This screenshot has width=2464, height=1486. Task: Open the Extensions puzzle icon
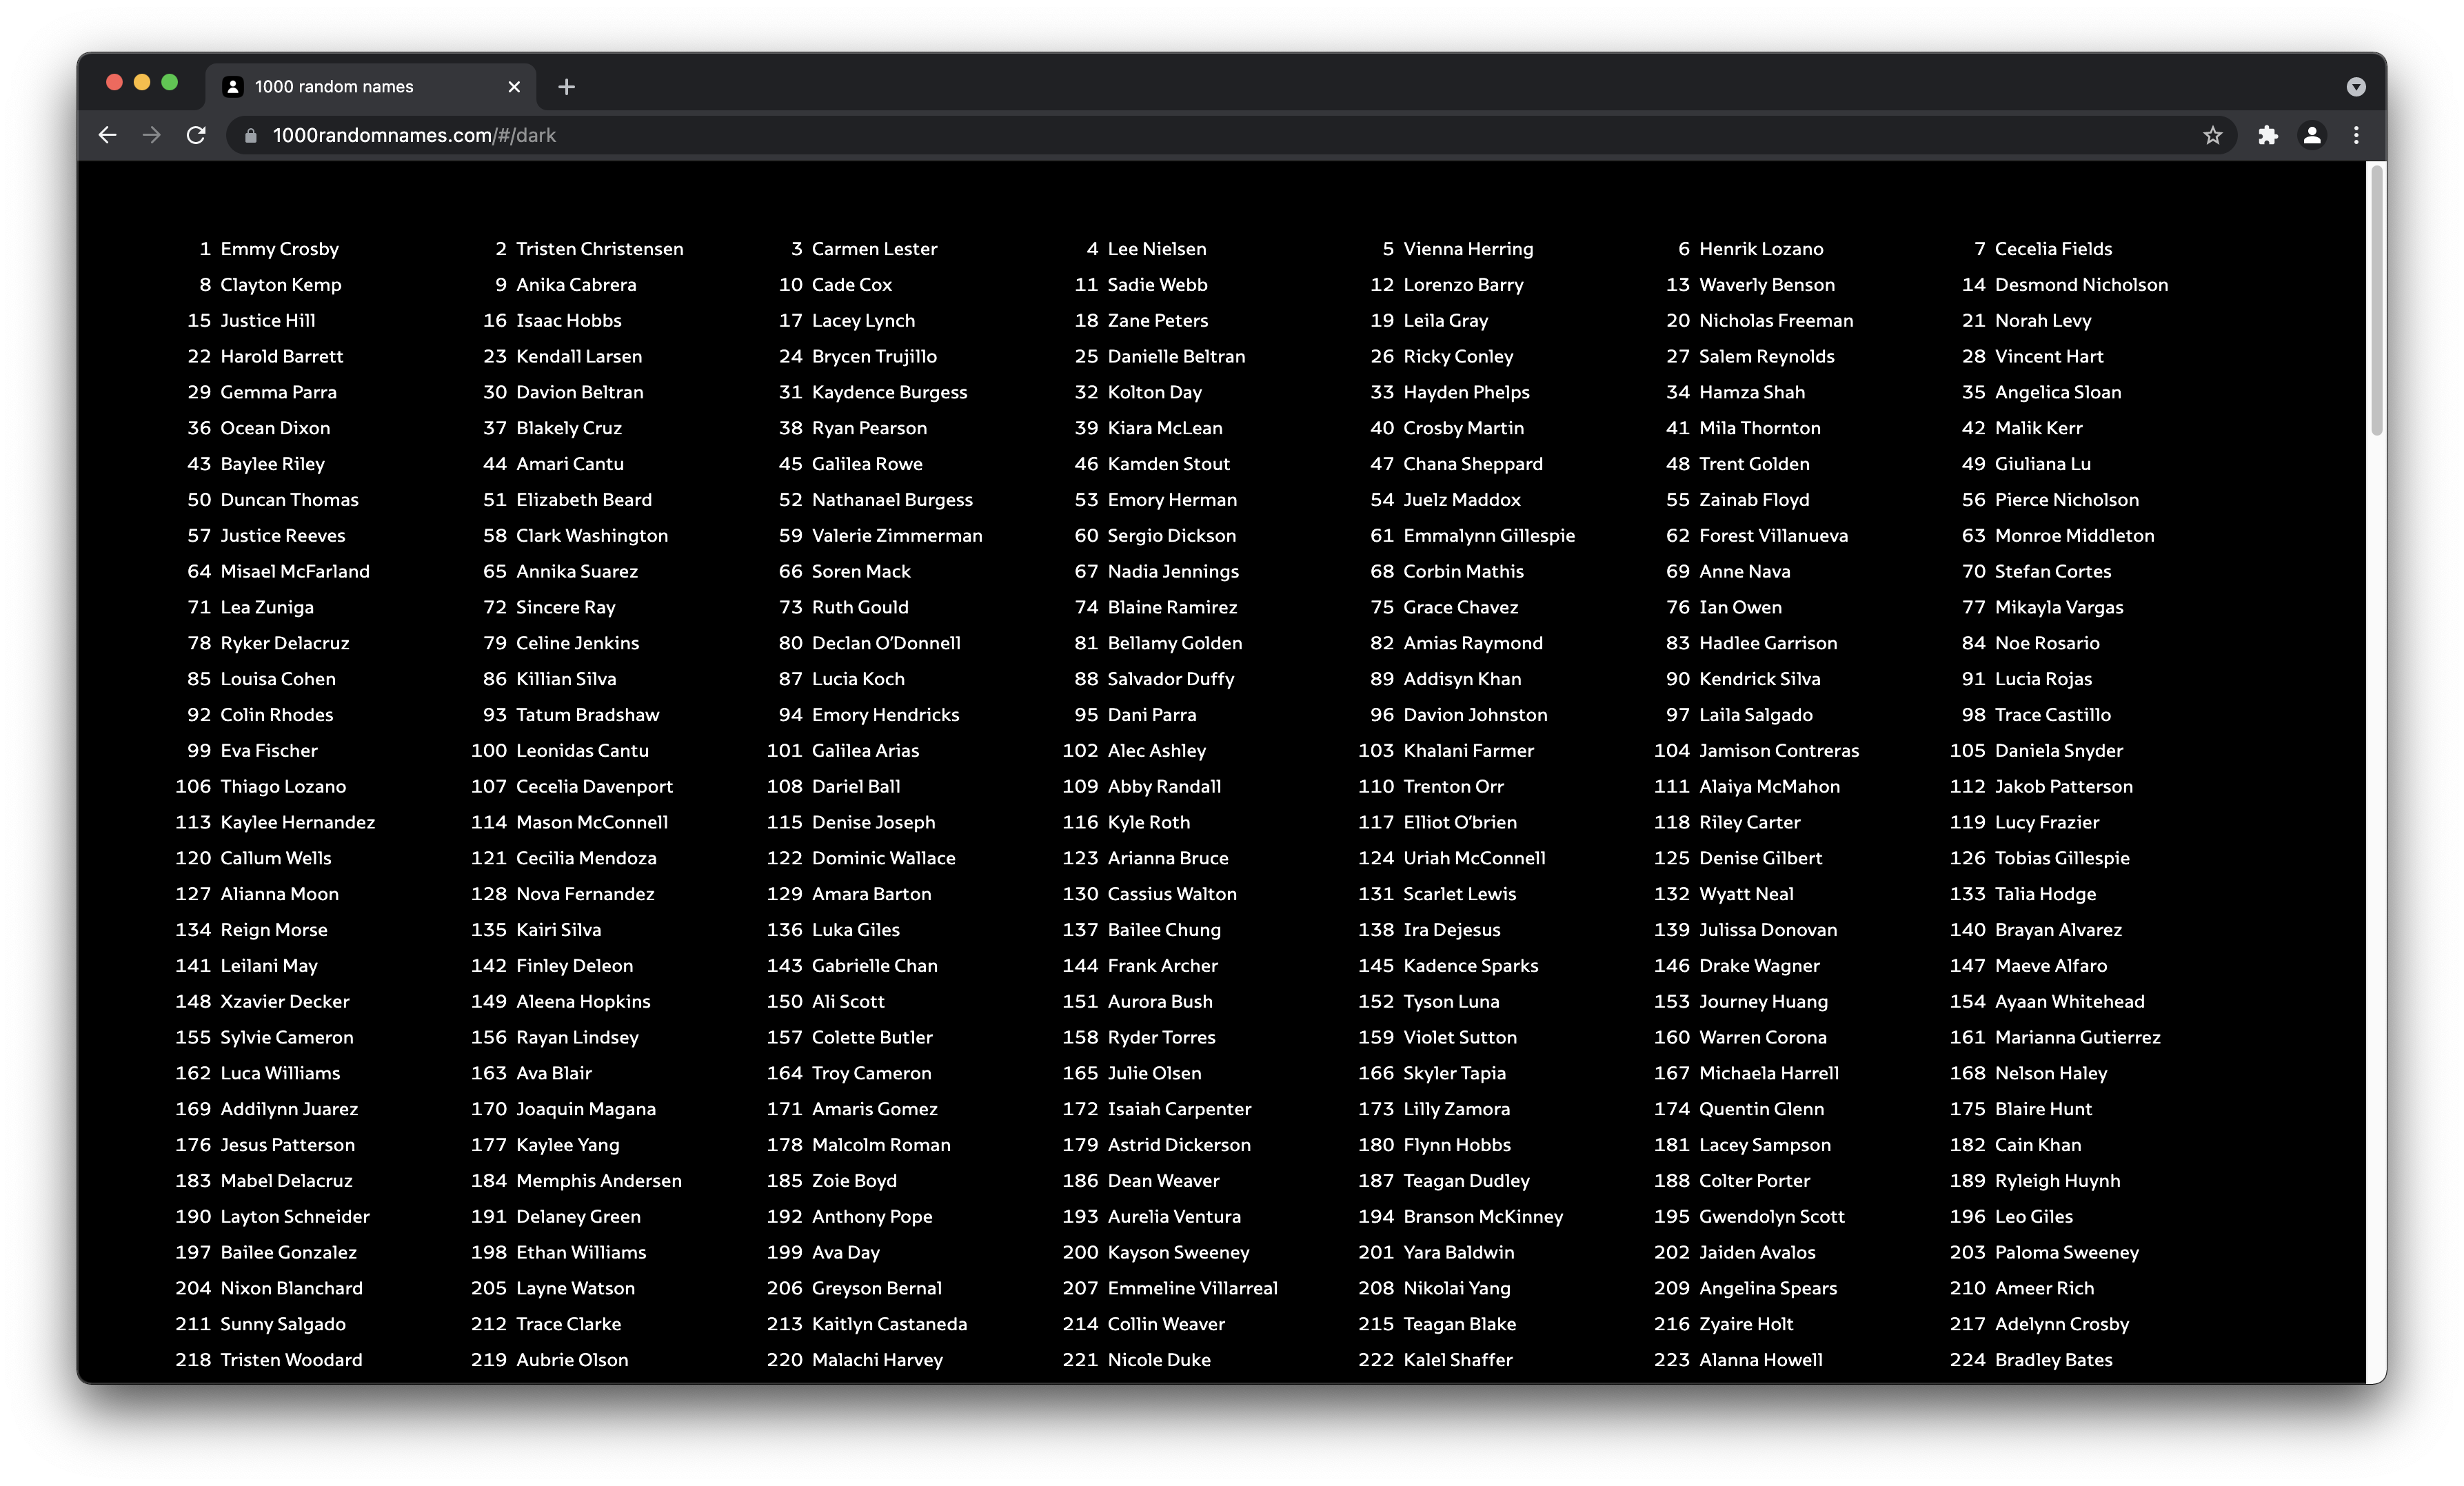click(x=2267, y=135)
